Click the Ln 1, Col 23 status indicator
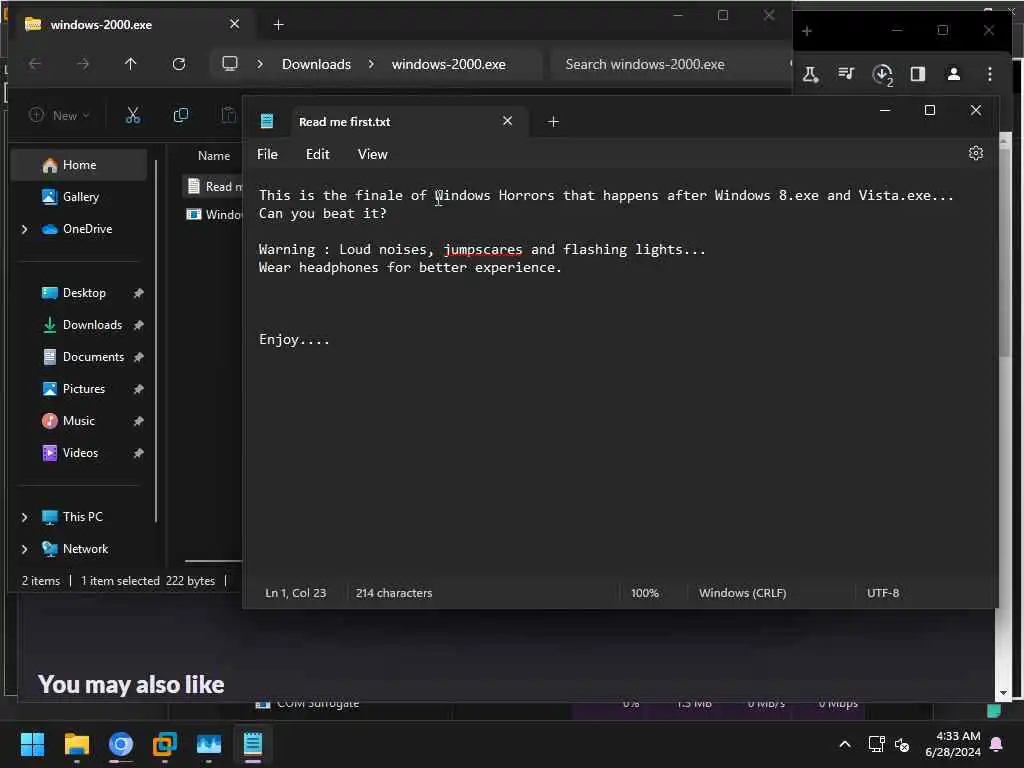Viewport: 1024px width, 768px height. pyautogui.click(x=295, y=593)
